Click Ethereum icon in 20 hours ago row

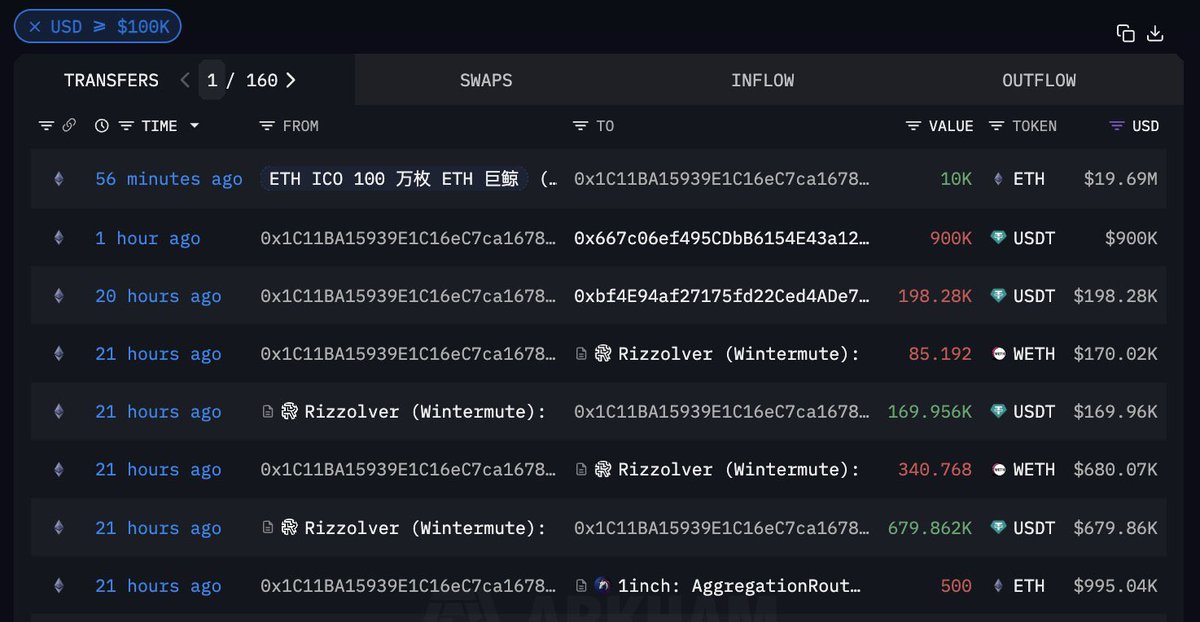coord(58,296)
